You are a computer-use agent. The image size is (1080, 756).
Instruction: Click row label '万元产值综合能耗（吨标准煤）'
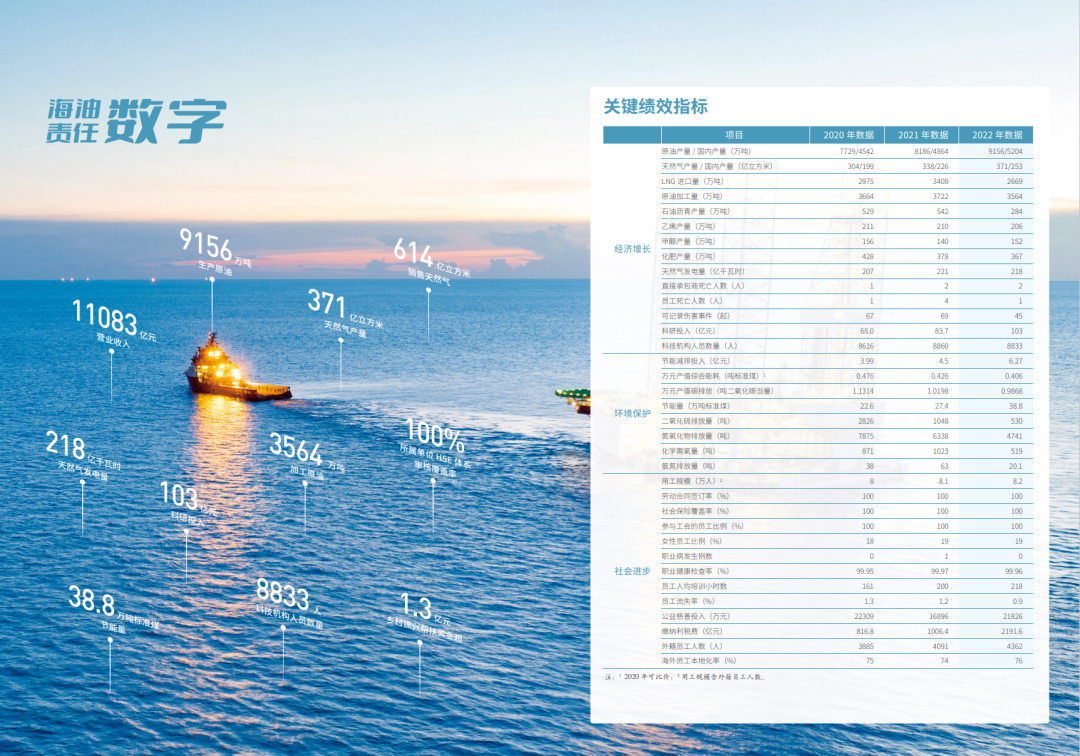pos(712,376)
